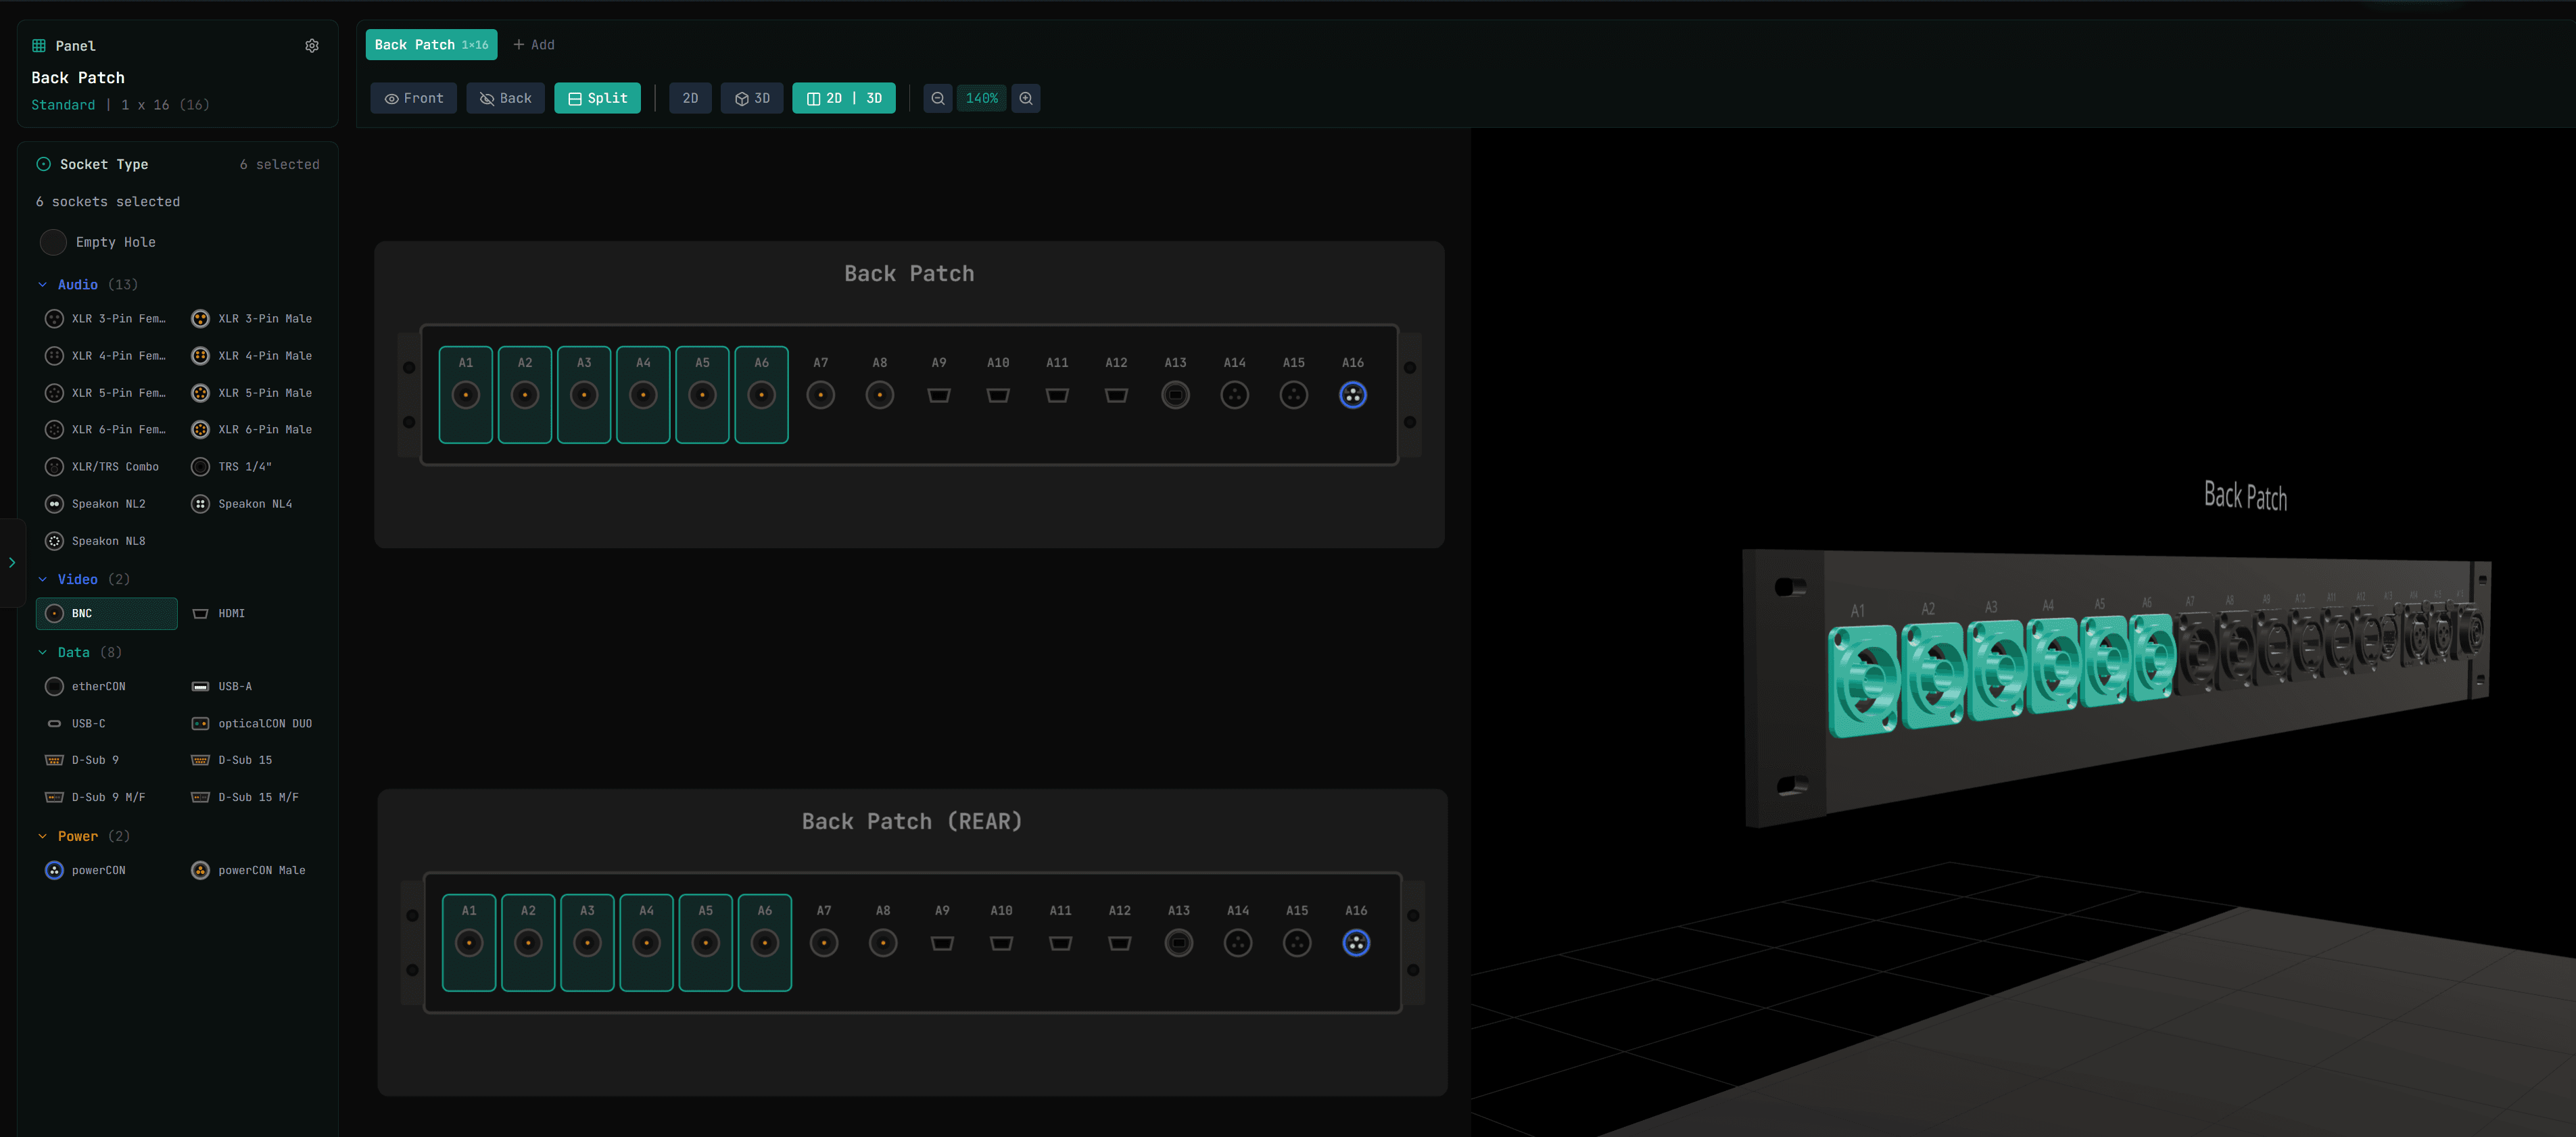
Task: Zoom out with the magnifier minus icon
Action: click(x=937, y=98)
